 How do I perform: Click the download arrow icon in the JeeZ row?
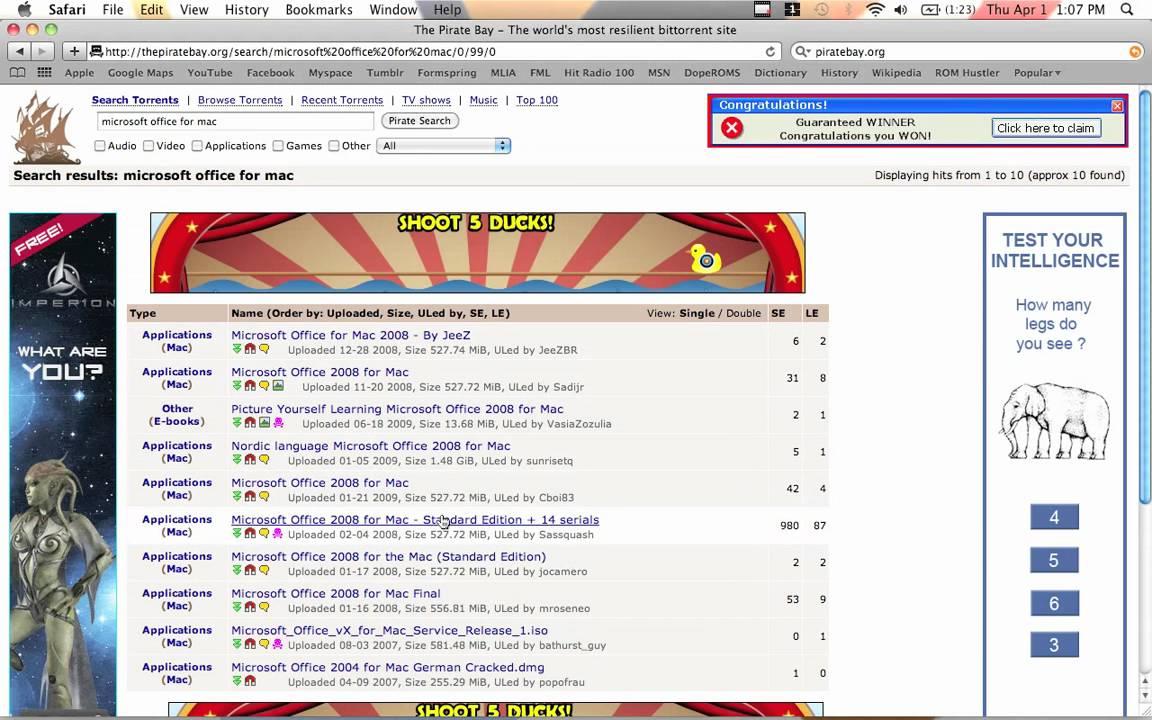(237, 350)
